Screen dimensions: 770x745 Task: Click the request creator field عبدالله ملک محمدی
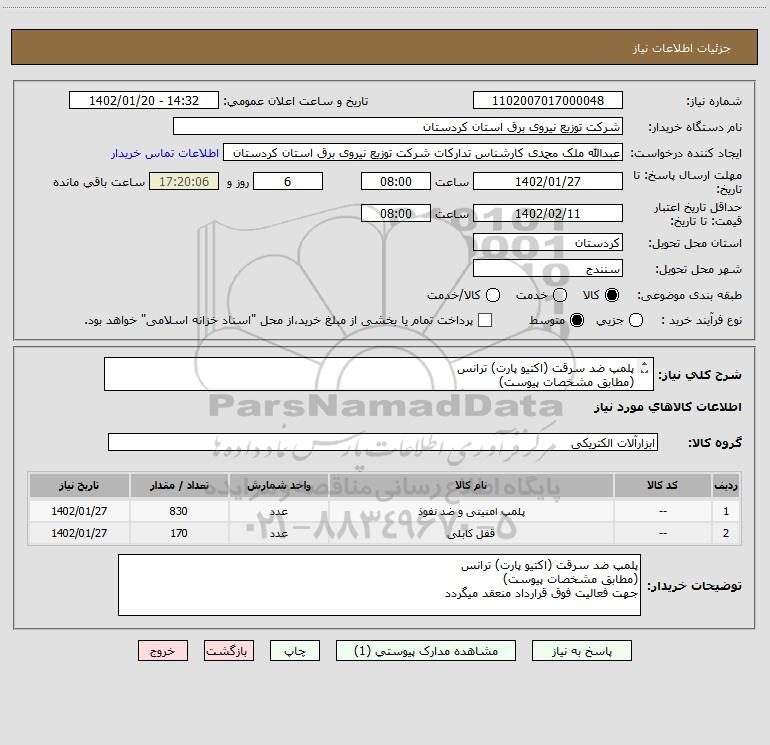[423, 152]
